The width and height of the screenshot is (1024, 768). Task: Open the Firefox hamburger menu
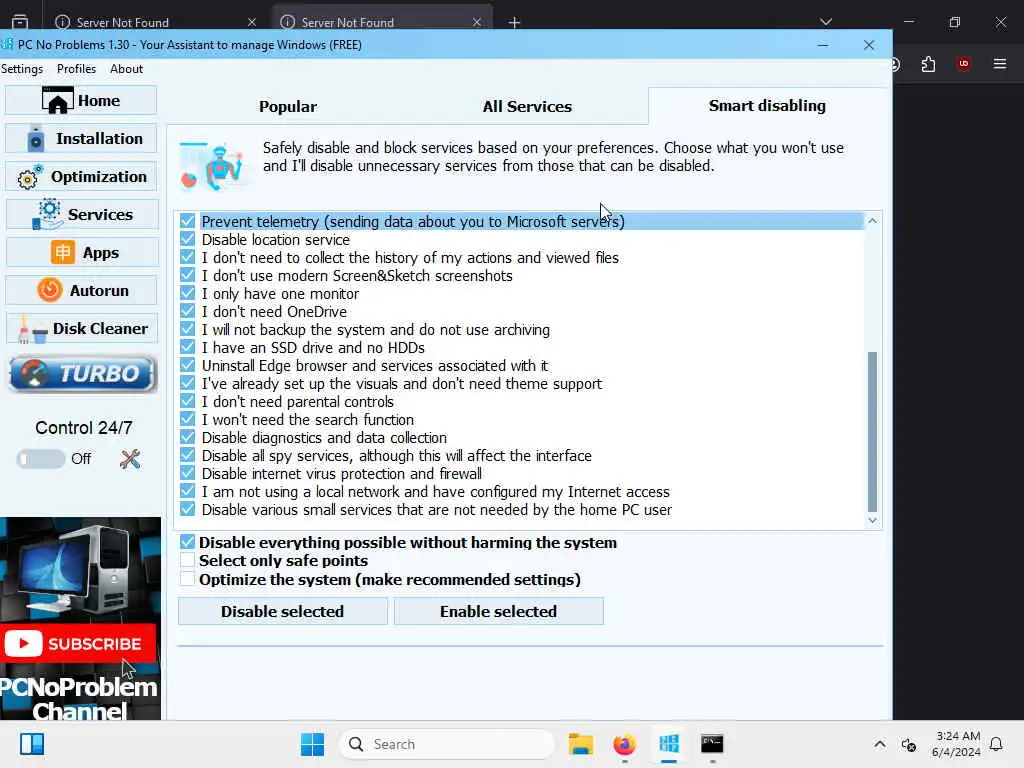point(999,64)
